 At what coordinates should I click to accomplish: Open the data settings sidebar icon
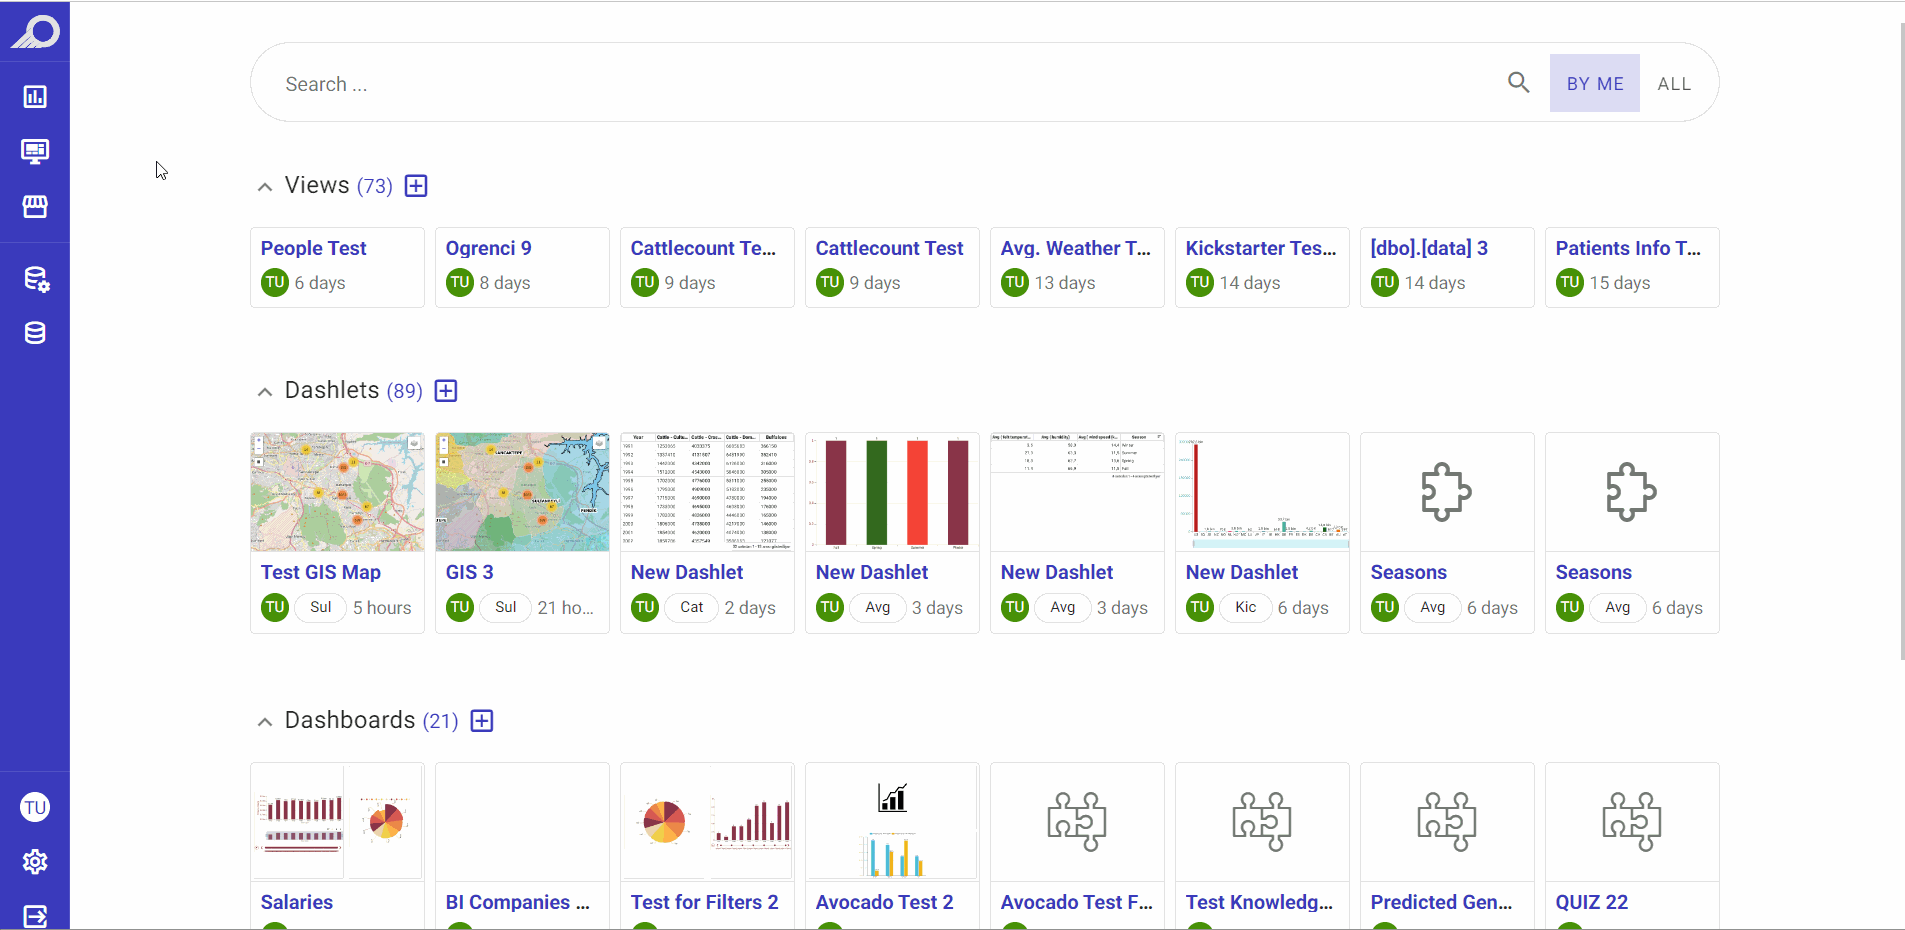tap(36, 279)
